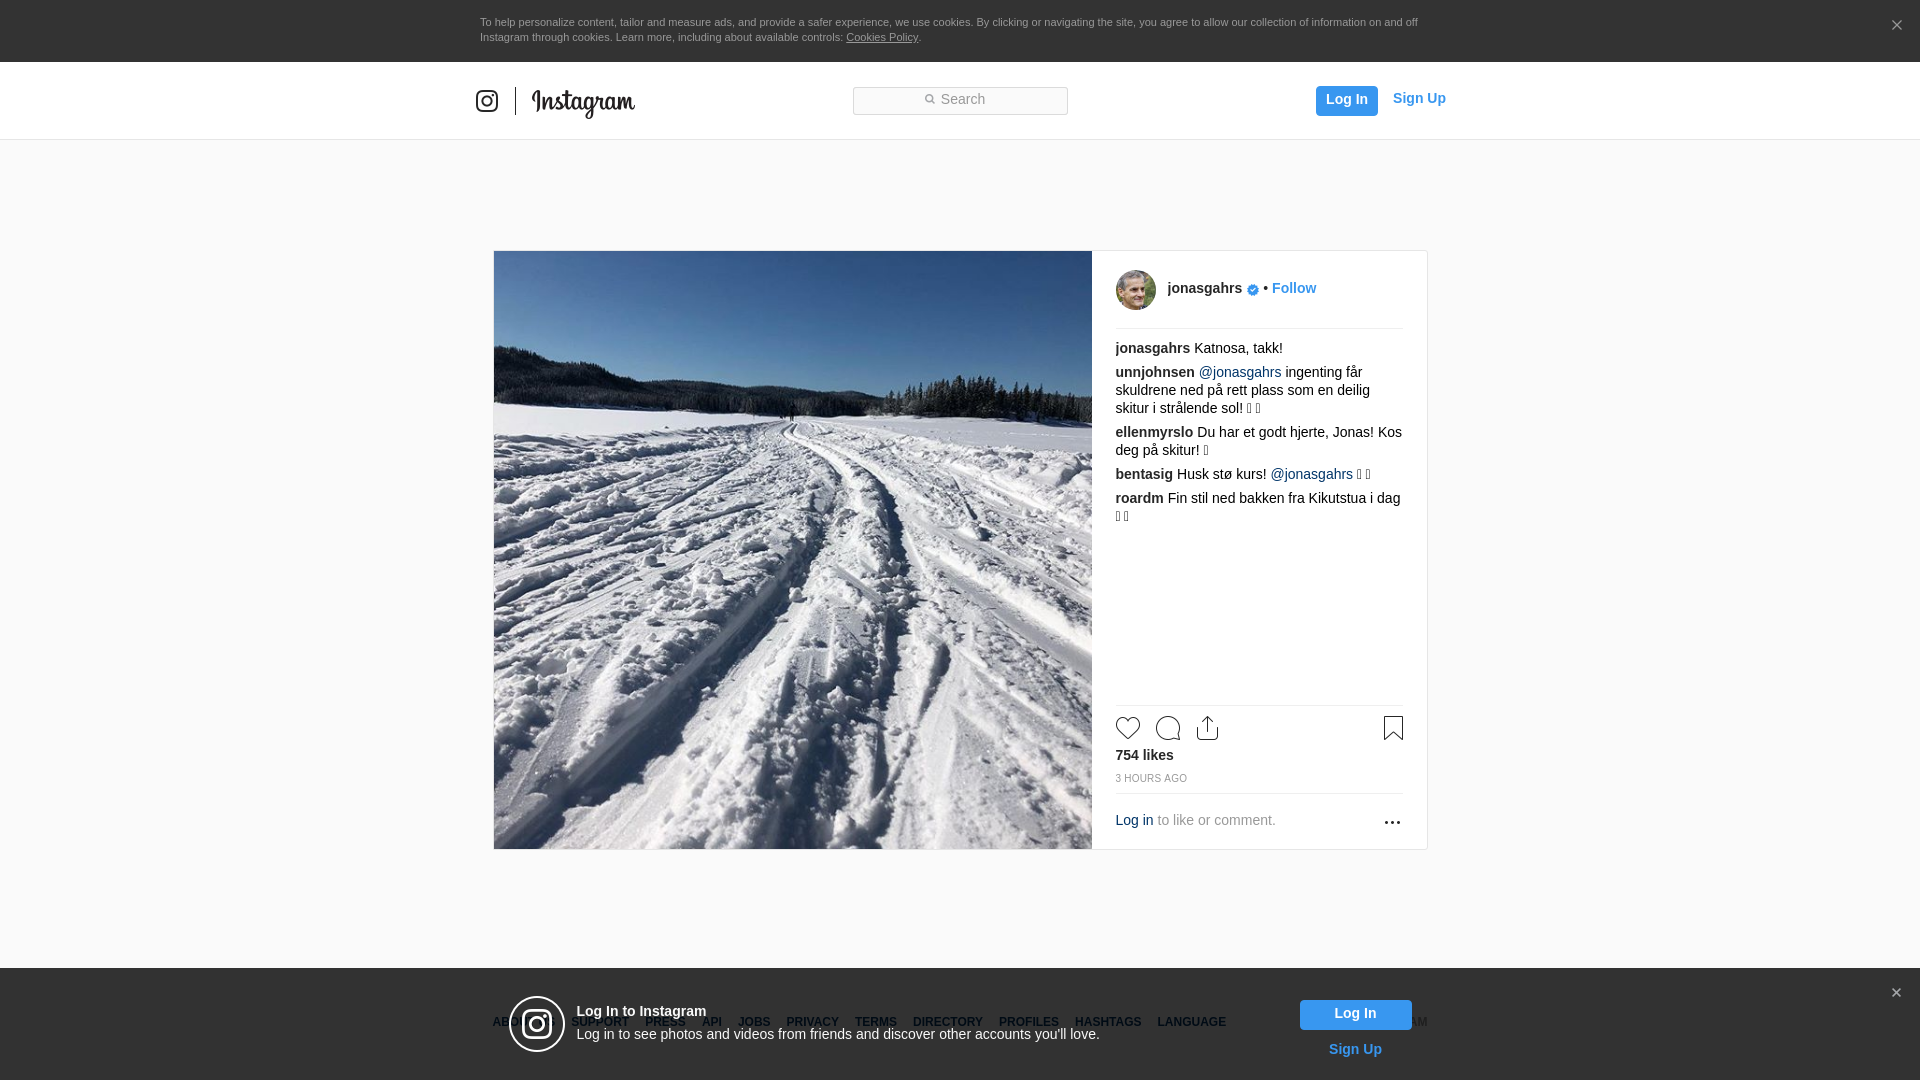Dismiss the cookie notice banner

(1896, 26)
